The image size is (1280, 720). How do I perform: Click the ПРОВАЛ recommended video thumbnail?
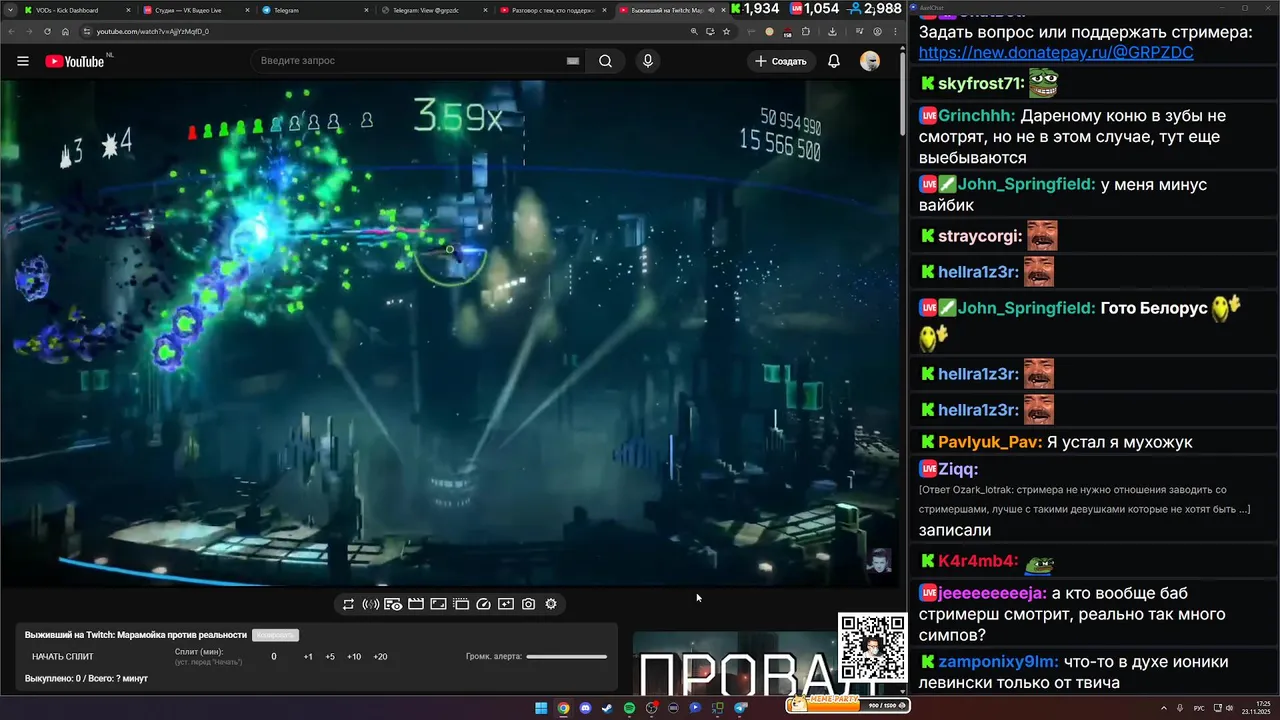[x=740, y=663]
